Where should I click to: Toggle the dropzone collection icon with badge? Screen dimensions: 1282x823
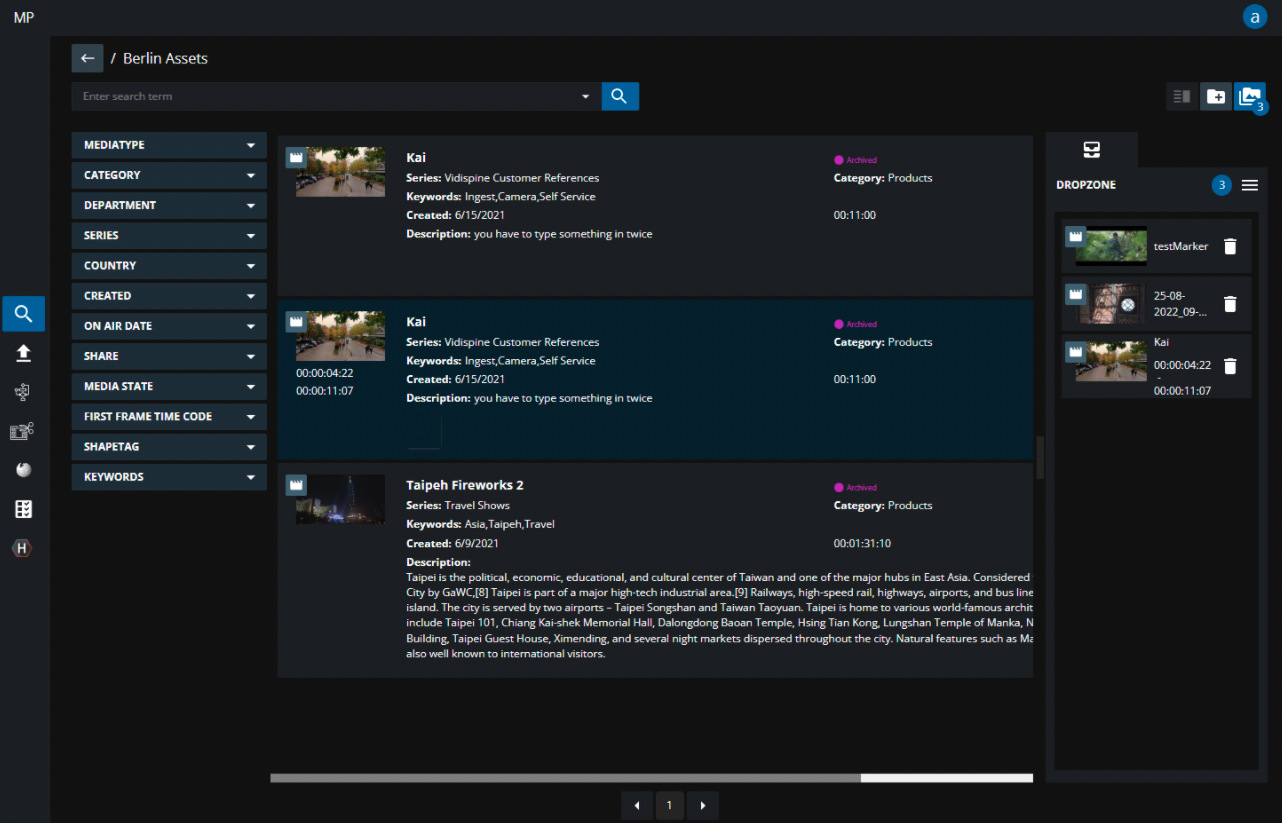click(1249, 96)
